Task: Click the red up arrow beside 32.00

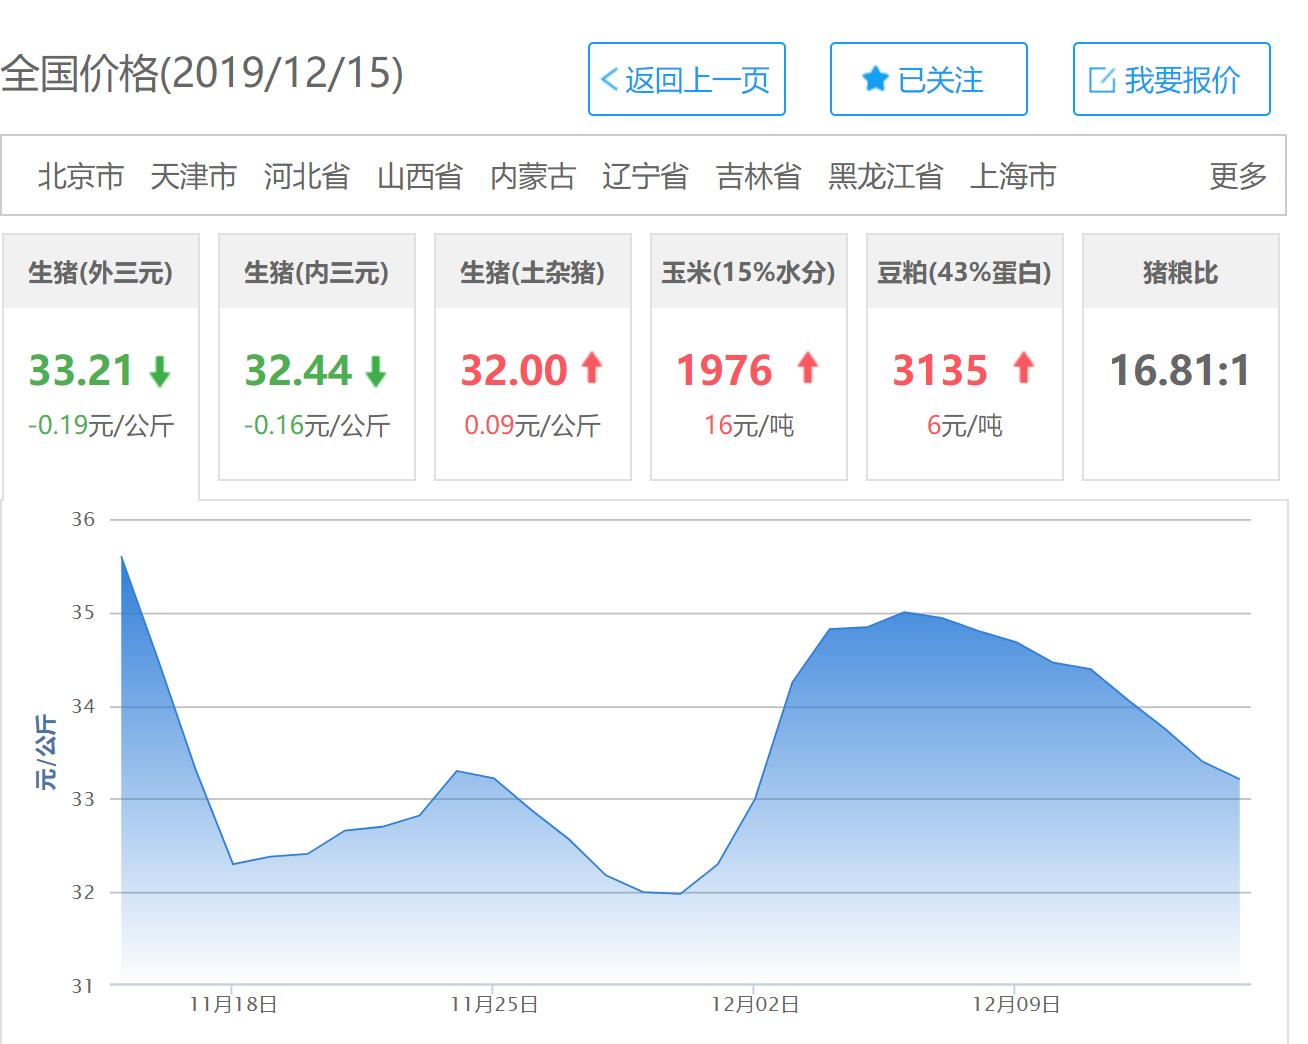Action: [x=590, y=369]
